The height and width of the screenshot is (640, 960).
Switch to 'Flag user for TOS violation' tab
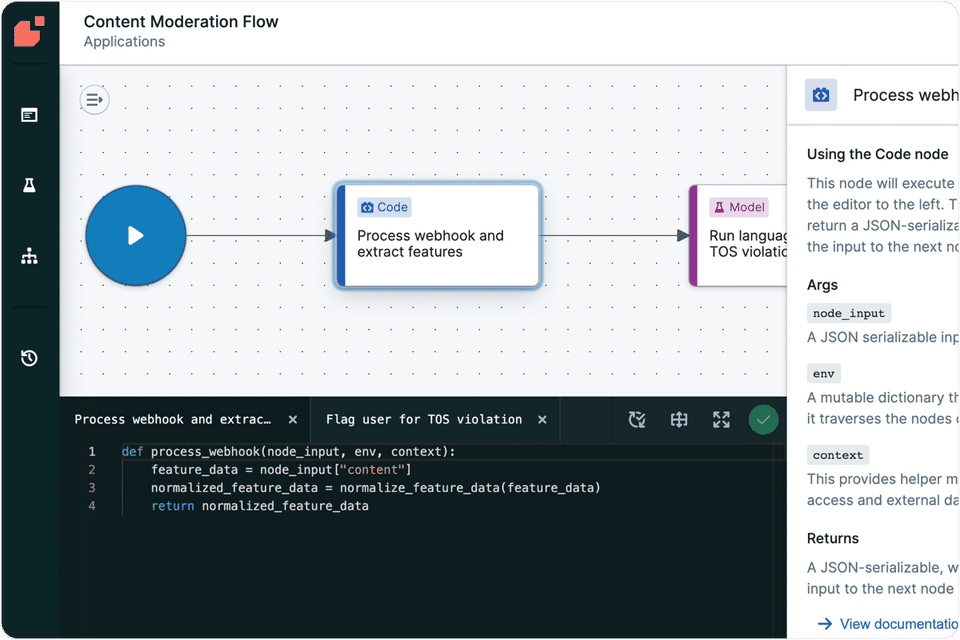(x=424, y=420)
